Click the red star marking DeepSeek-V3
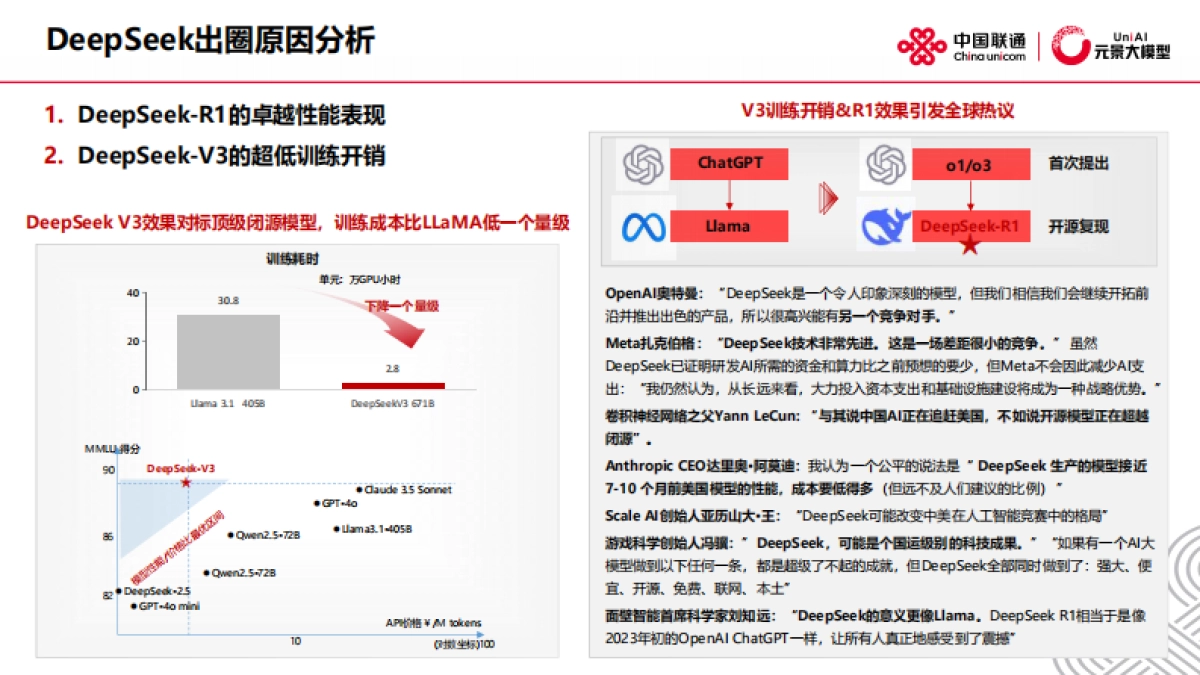 coord(185,482)
